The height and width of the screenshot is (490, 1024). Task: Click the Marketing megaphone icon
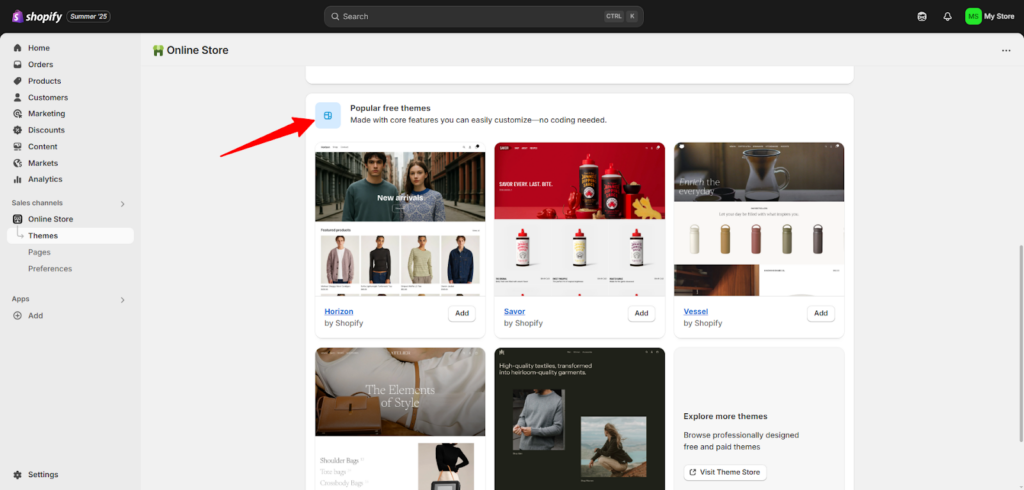(x=18, y=114)
